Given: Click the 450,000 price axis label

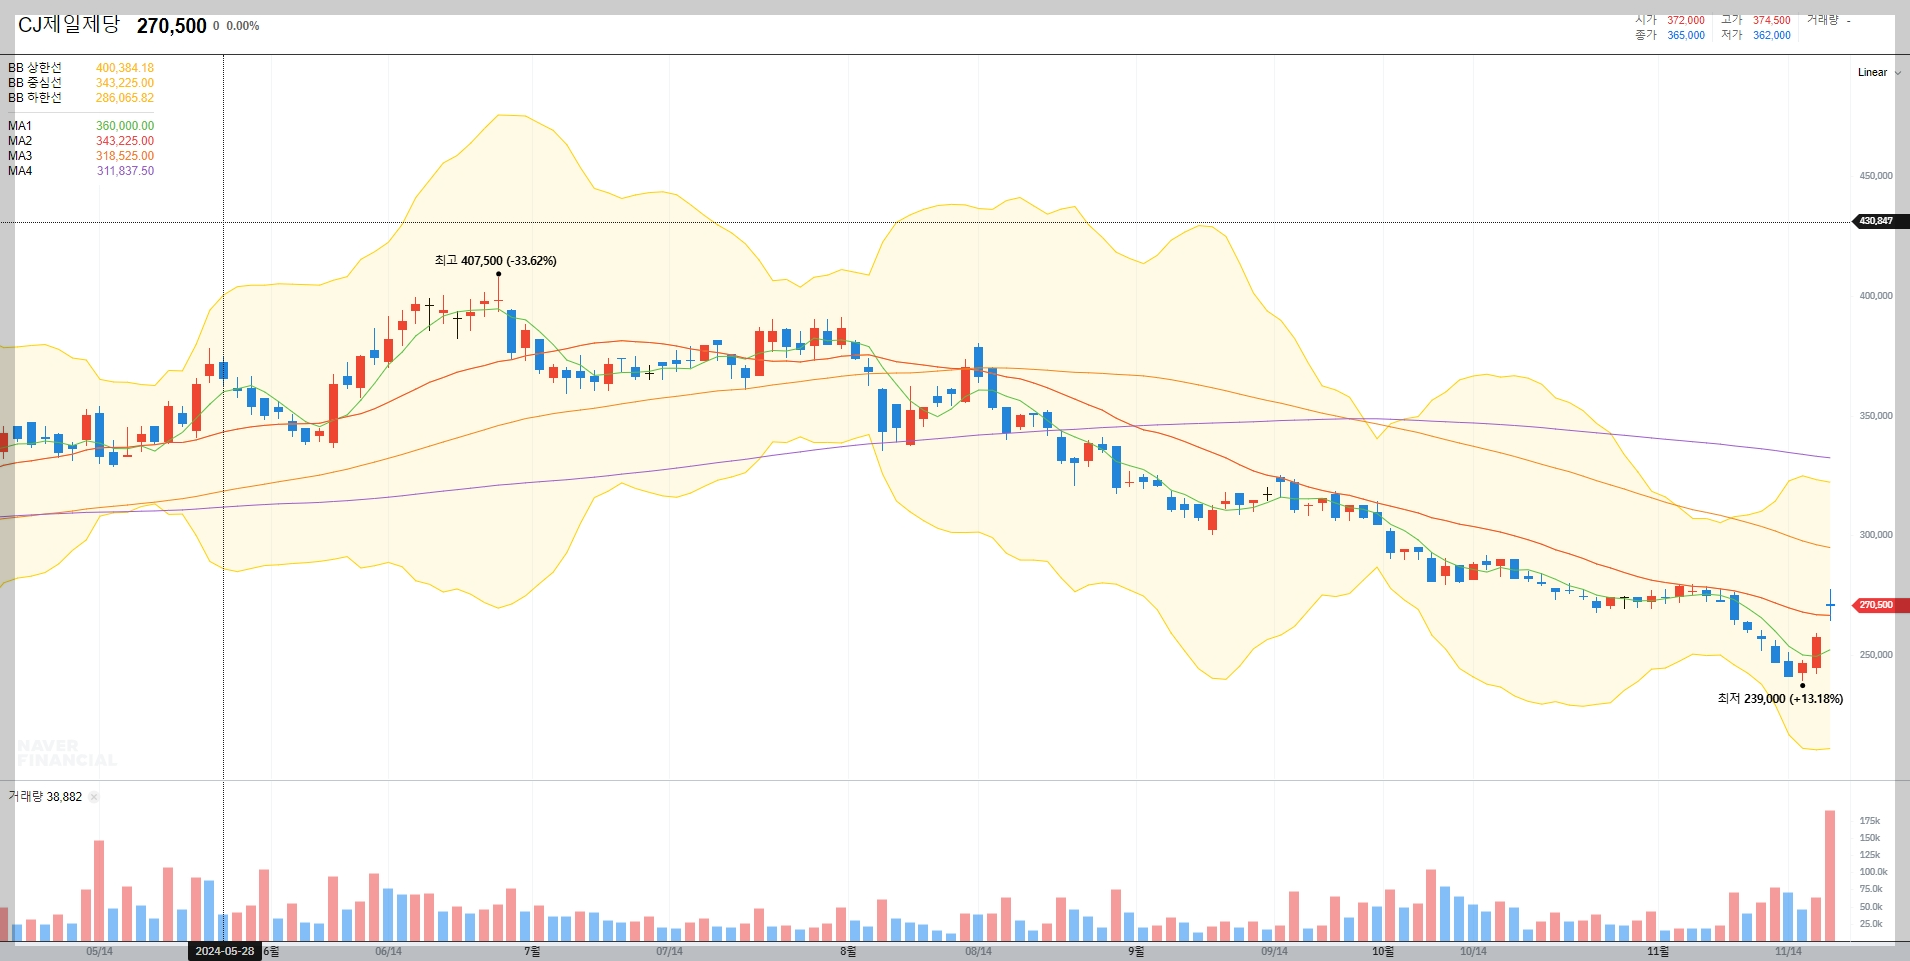Looking at the screenshot, I should coord(1876,176).
